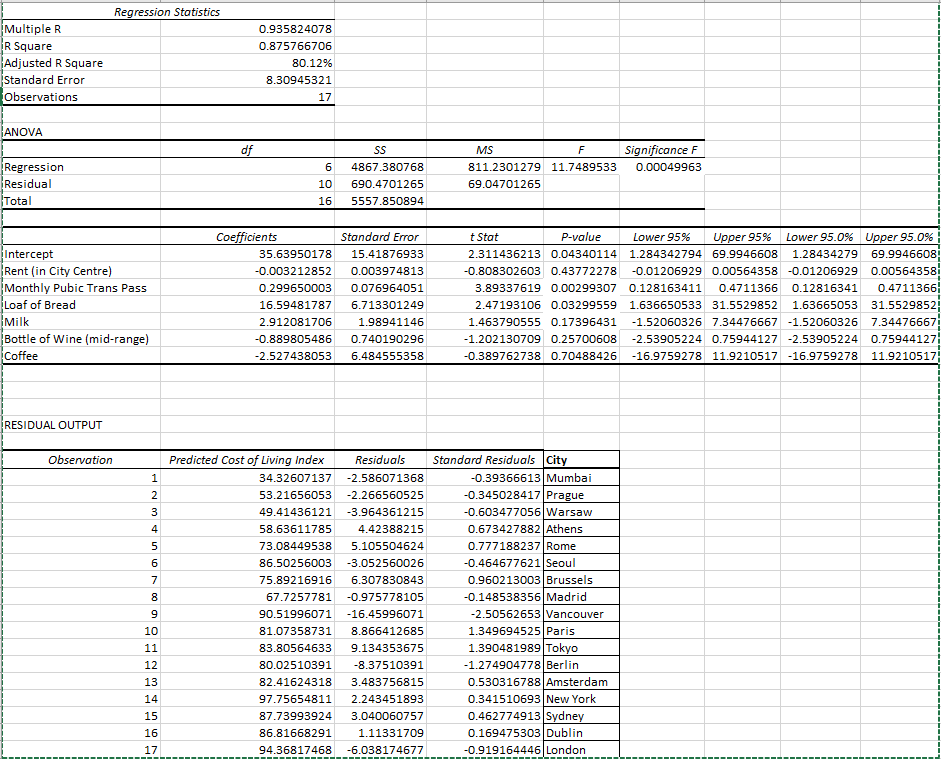The width and height of the screenshot is (941, 759).
Task: Select the F value 11.7489533
Action: (x=582, y=167)
